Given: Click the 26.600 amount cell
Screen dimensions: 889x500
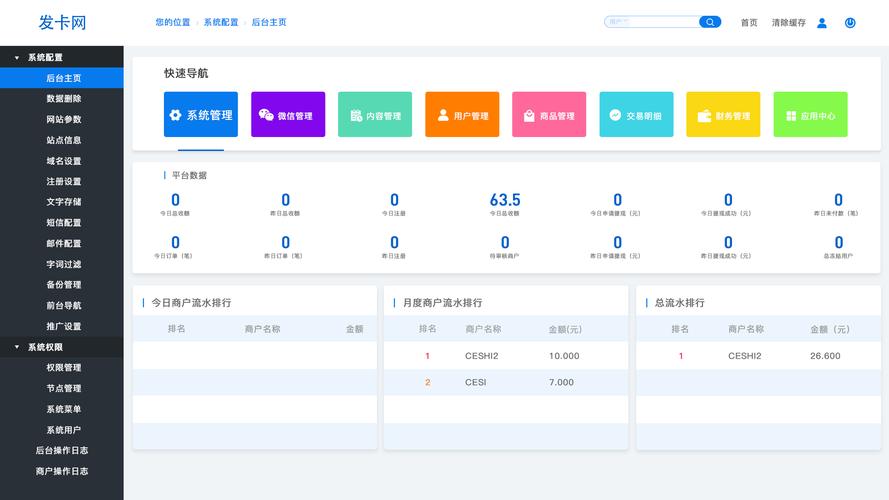Looking at the screenshot, I should pos(825,356).
